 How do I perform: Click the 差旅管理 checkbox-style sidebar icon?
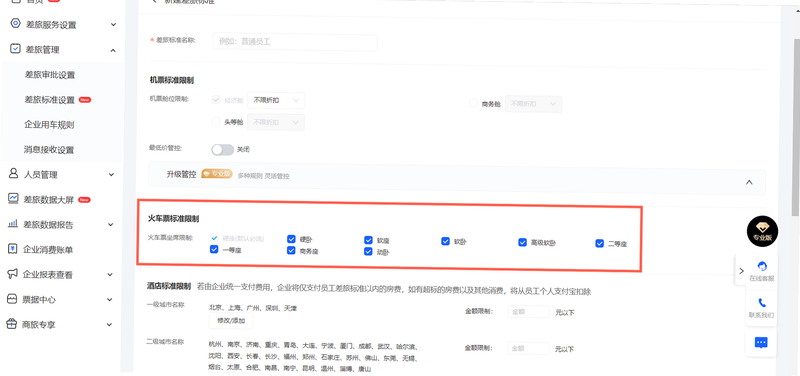pos(15,49)
